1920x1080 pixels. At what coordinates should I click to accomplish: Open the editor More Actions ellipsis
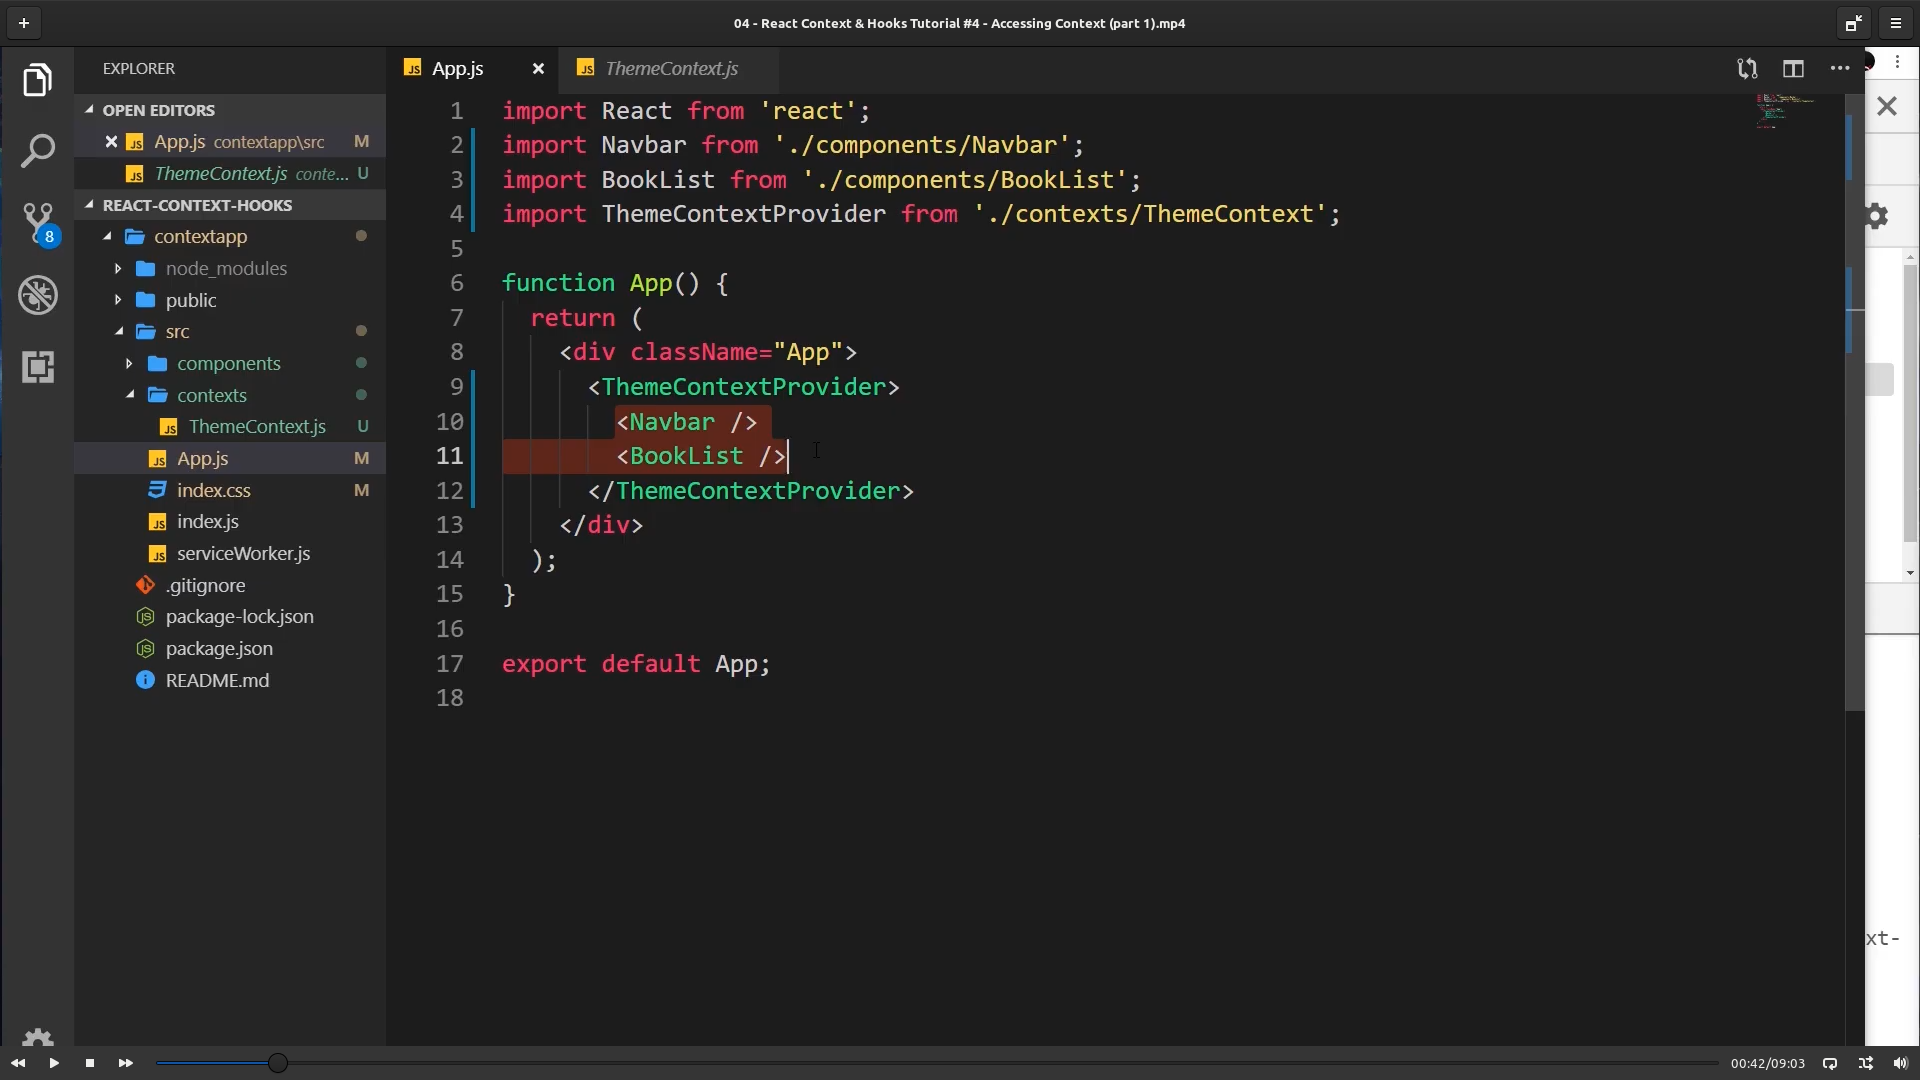pos(1840,68)
